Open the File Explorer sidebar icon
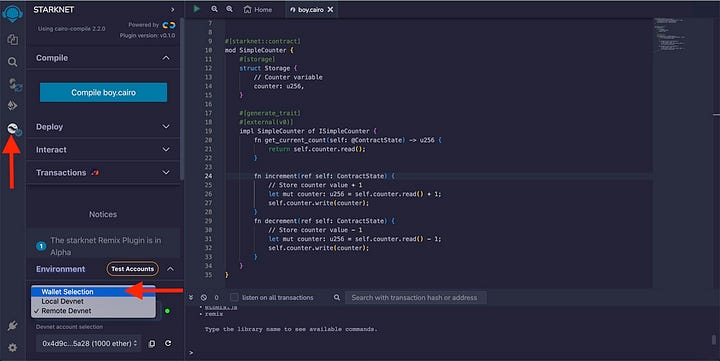Image resolution: width=720 pixels, height=361 pixels. click(12, 39)
